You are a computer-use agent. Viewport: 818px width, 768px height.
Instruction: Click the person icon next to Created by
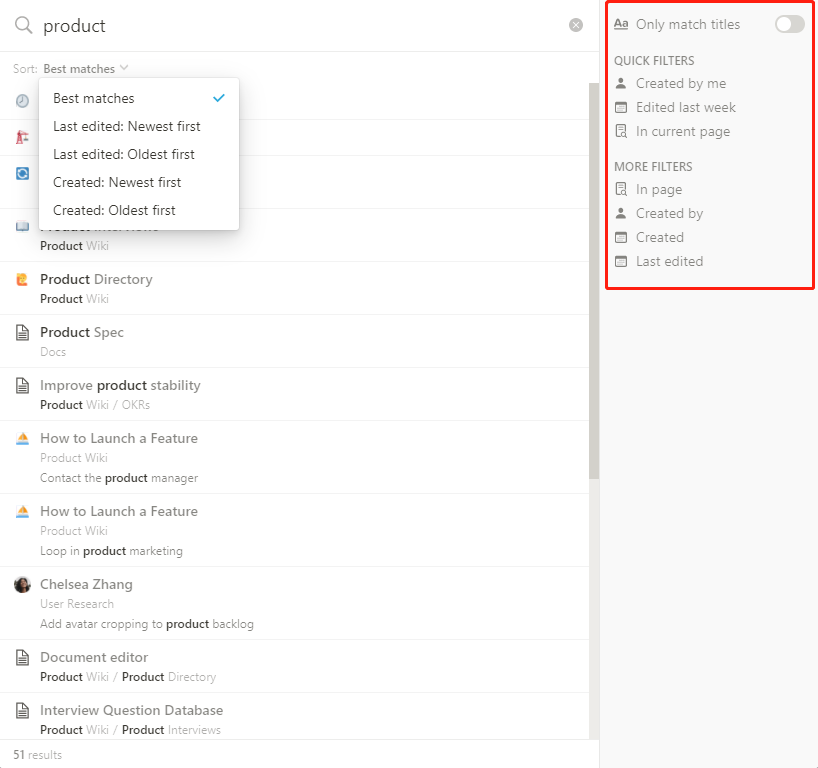pos(621,213)
